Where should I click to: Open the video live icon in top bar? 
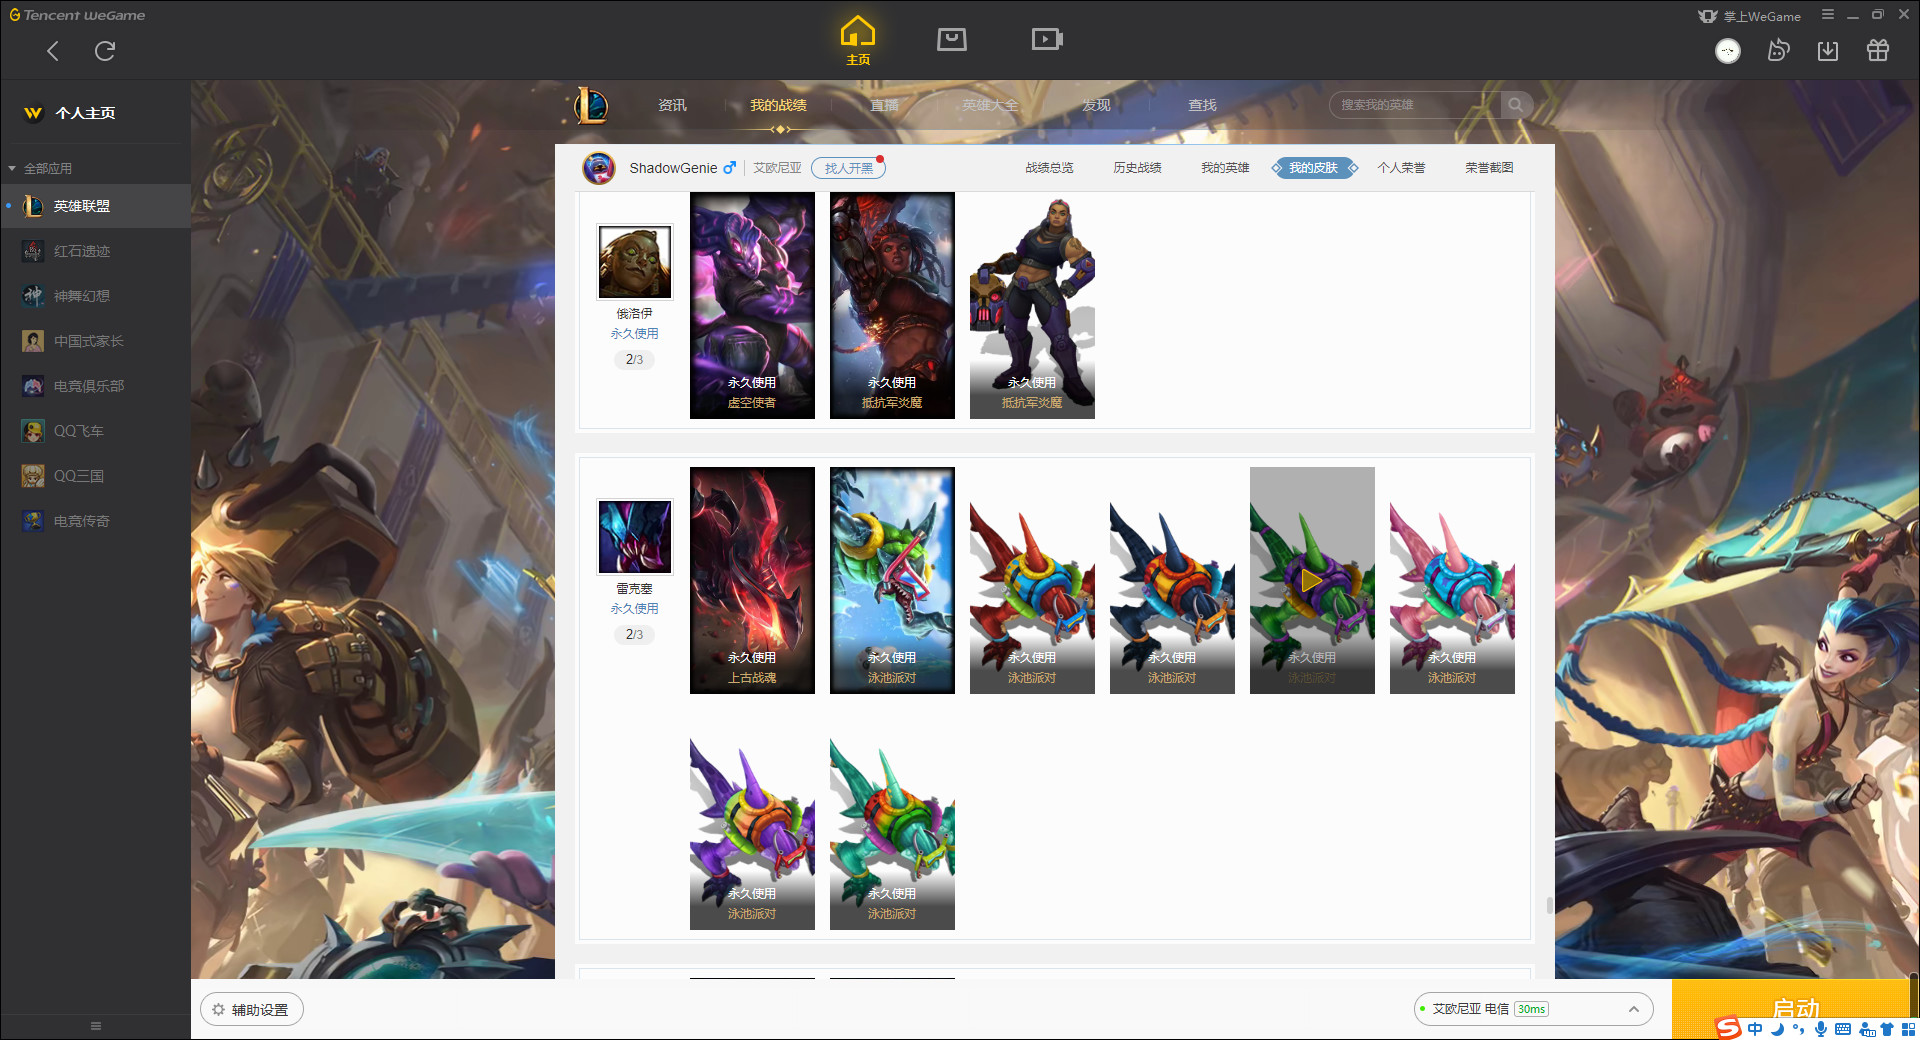pos(1047,39)
